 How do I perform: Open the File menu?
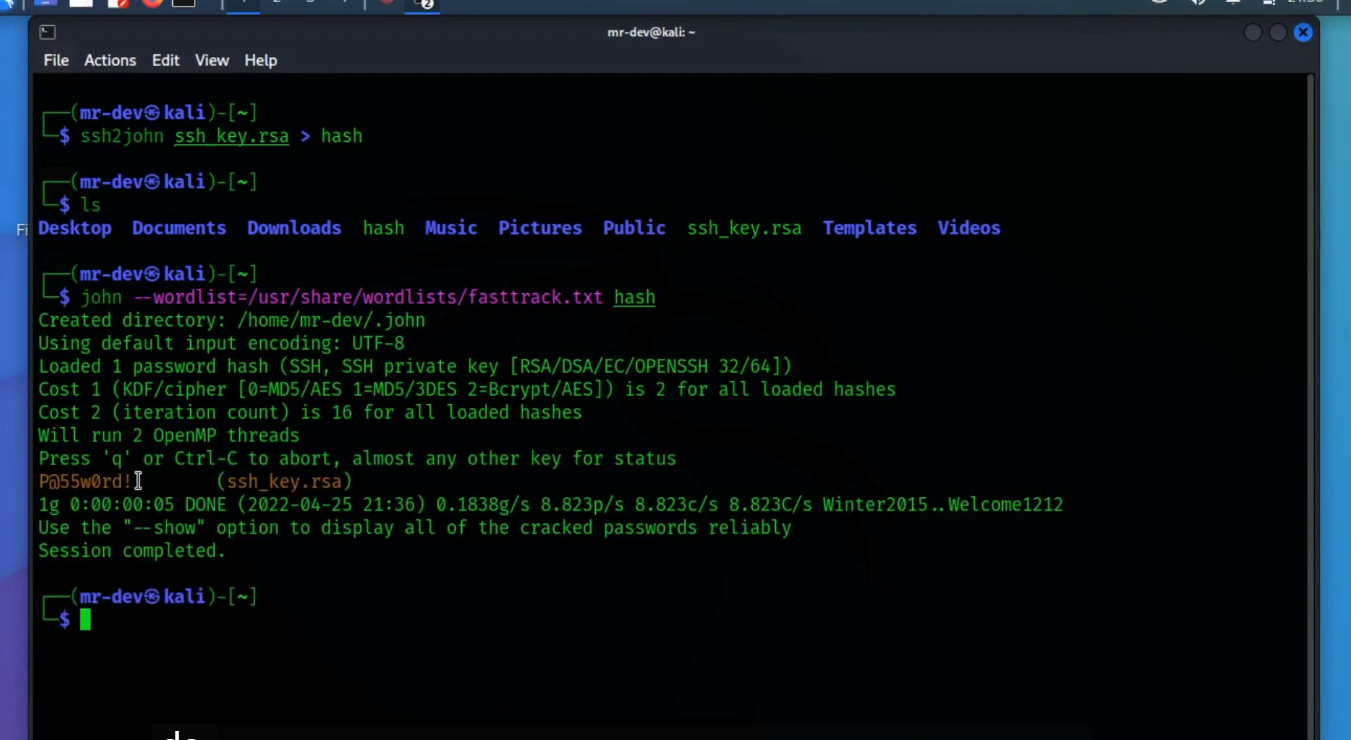click(56, 60)
